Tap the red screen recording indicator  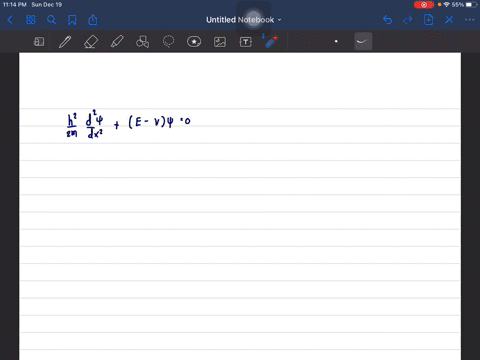point(424,5)
